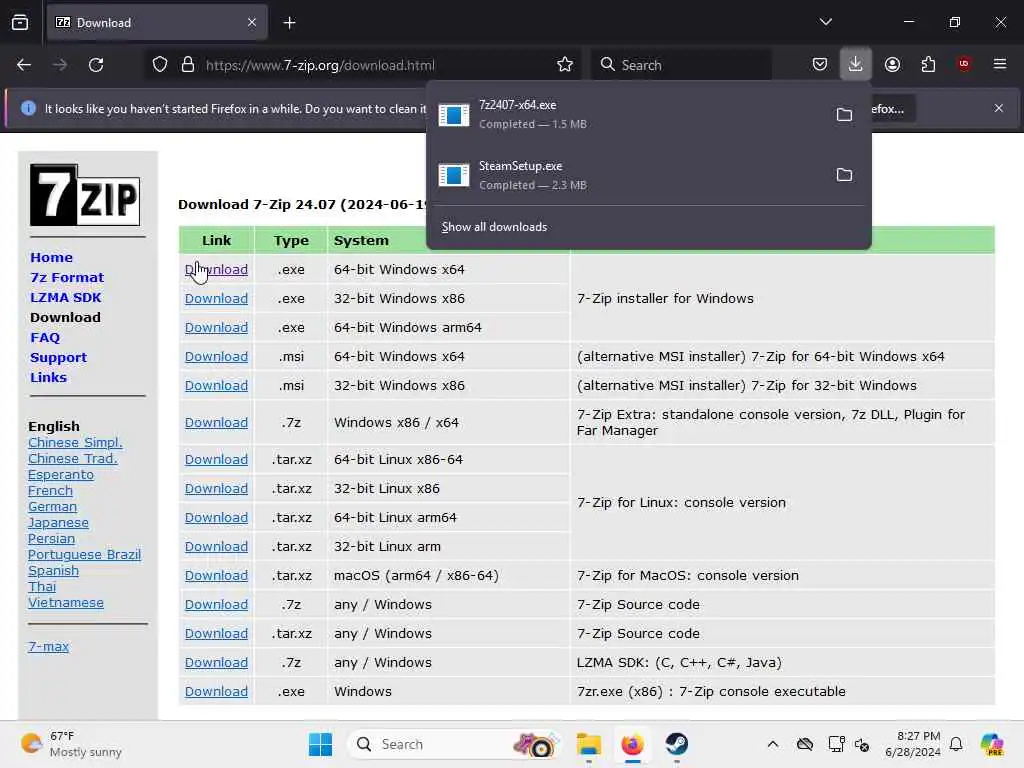Click the Windows taskbar search box

(455, 744)
